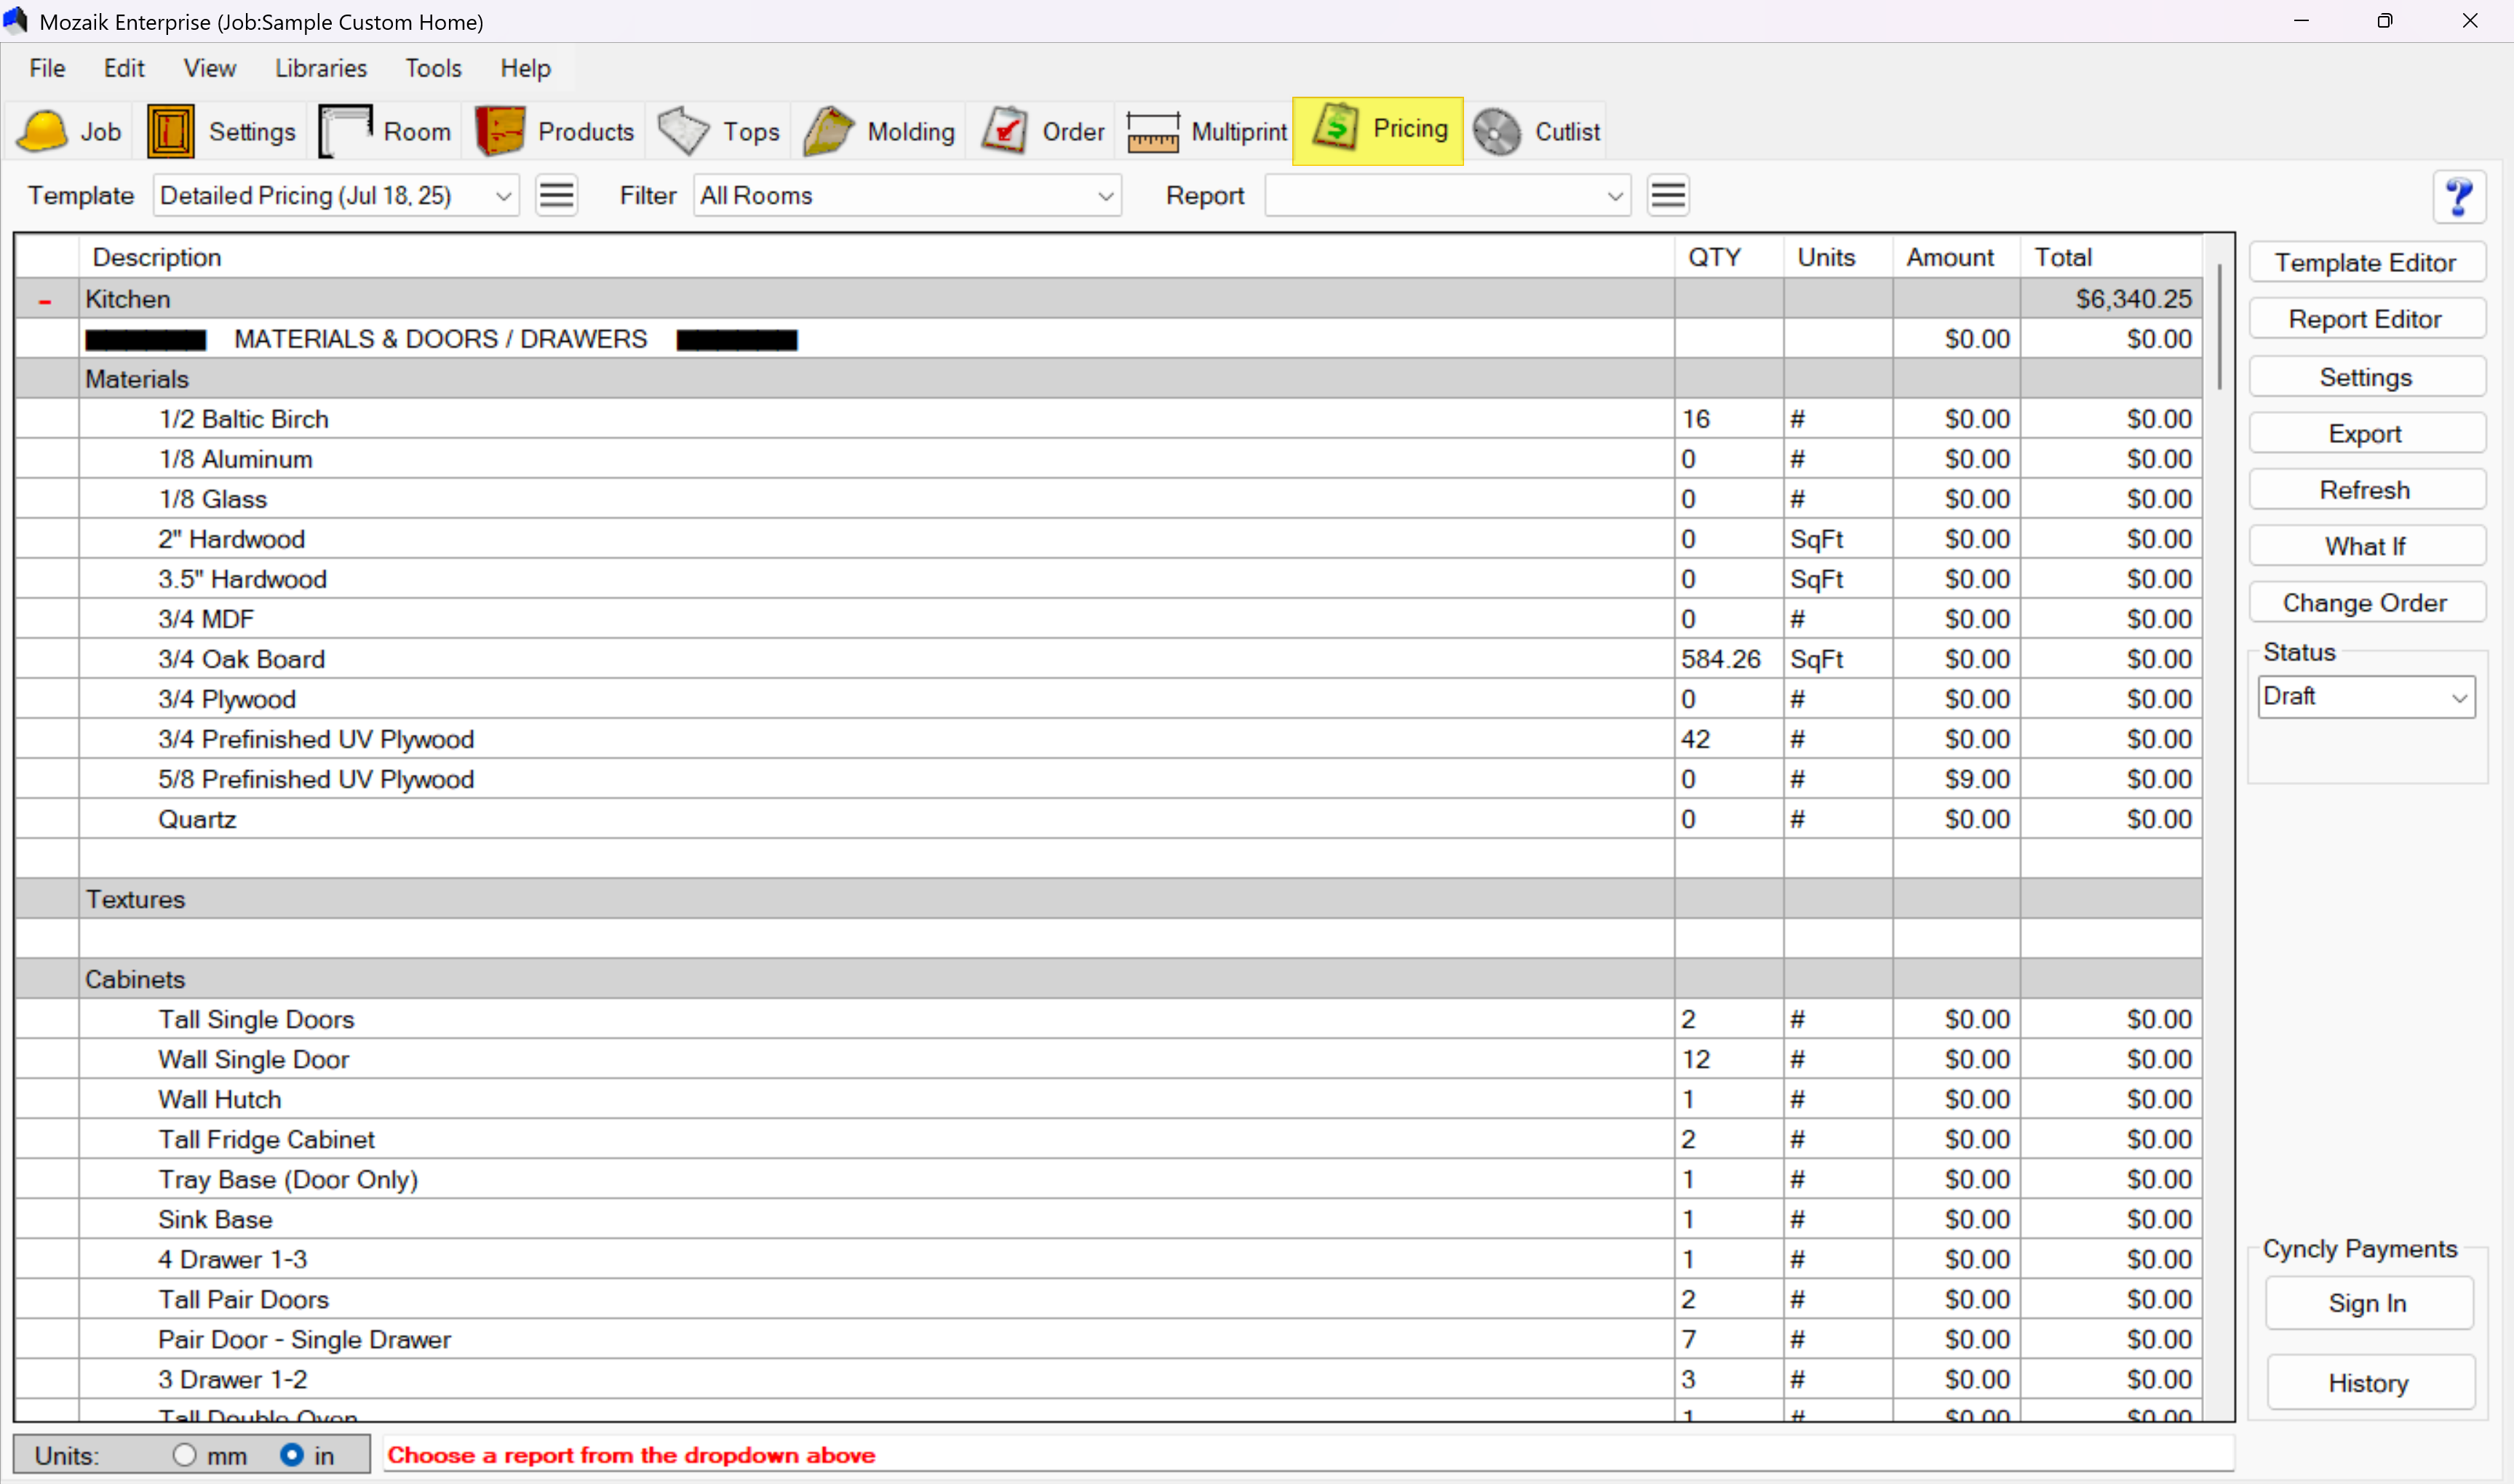Open the Molding toolbar icon
The width and height of the screenshot is (2514, 1484).
(x=829, y=131)
